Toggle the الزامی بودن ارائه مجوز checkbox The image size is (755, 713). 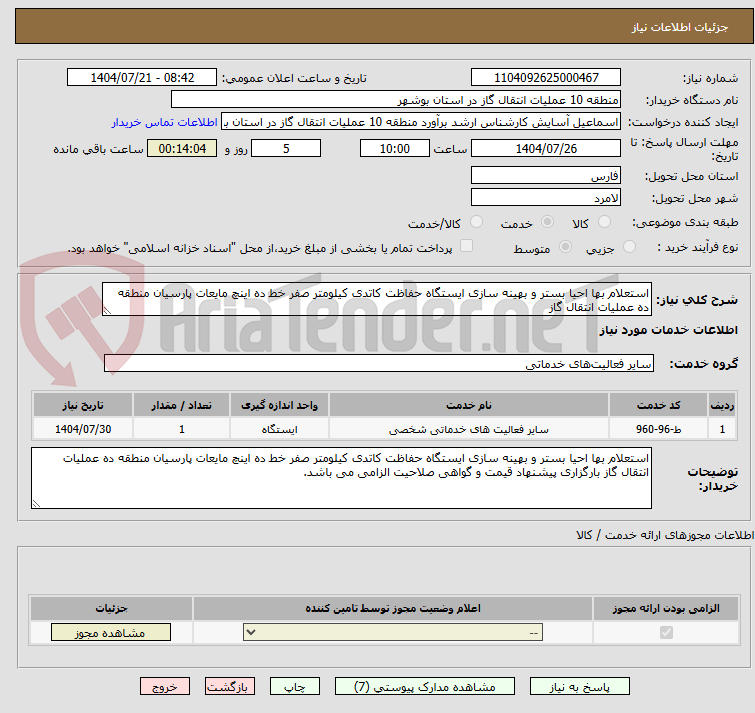pos(666,632)
